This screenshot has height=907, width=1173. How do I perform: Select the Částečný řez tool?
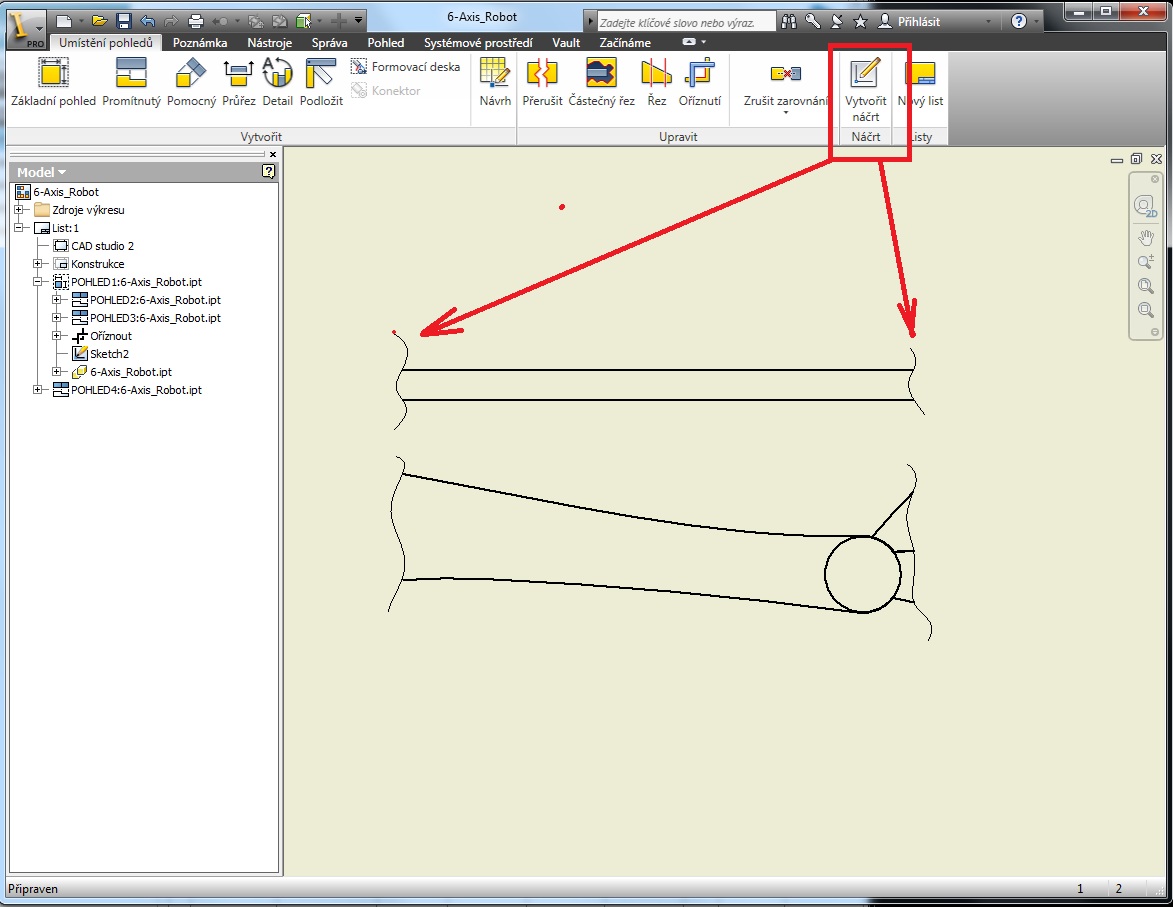pyautogui.click(x=601, y=82)
